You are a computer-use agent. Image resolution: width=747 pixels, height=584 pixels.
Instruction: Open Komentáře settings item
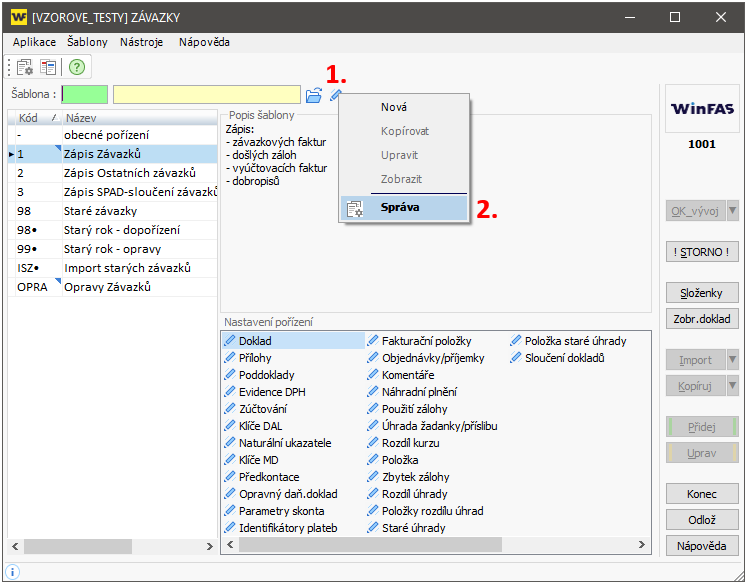pyautogui.click(x=401, y=375)
